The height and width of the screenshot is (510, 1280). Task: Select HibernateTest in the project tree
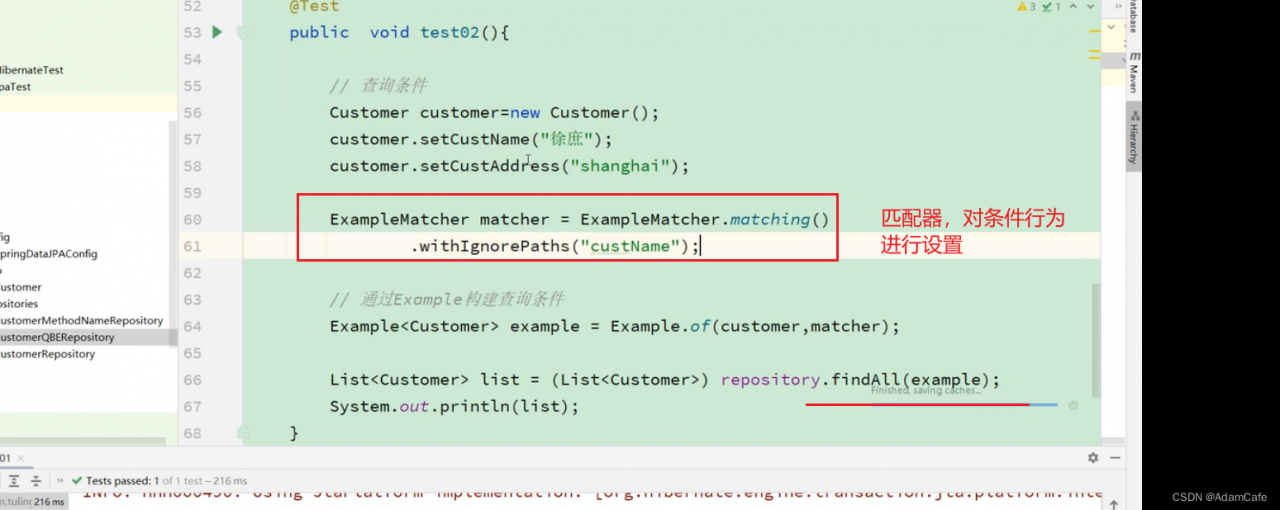point(32,70)
